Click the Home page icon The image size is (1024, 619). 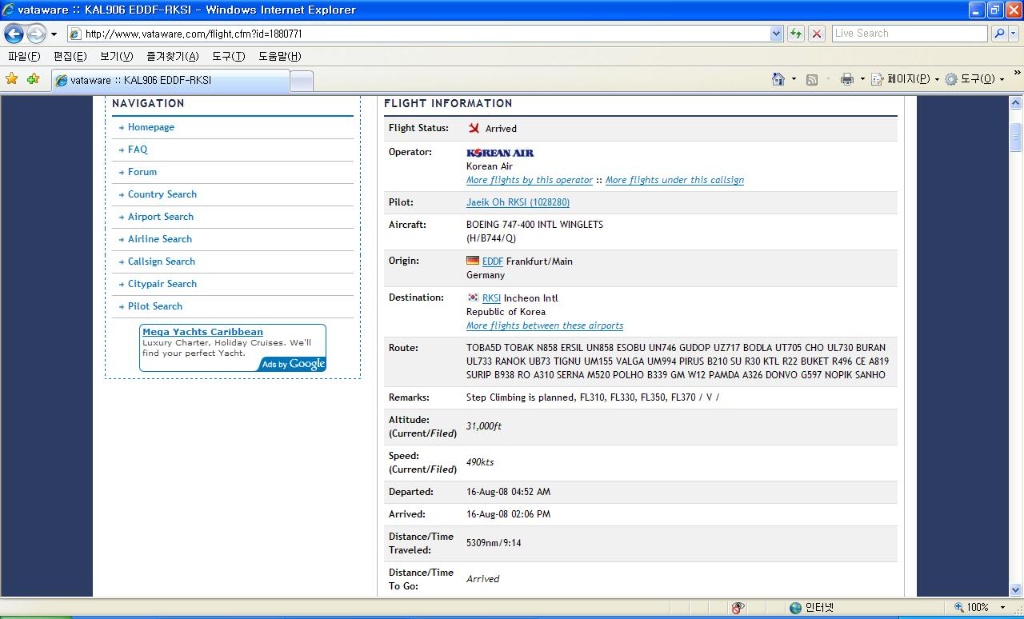click(x=778, y=79)
